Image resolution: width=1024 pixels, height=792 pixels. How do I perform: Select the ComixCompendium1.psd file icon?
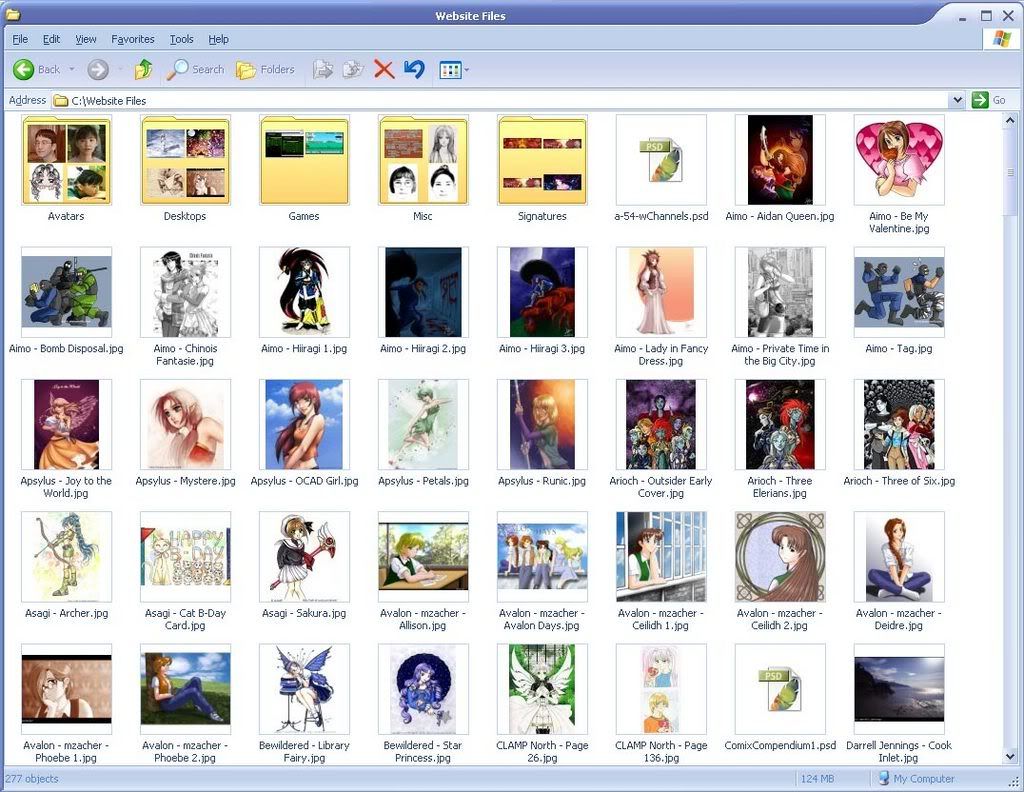tap(780, 689)
